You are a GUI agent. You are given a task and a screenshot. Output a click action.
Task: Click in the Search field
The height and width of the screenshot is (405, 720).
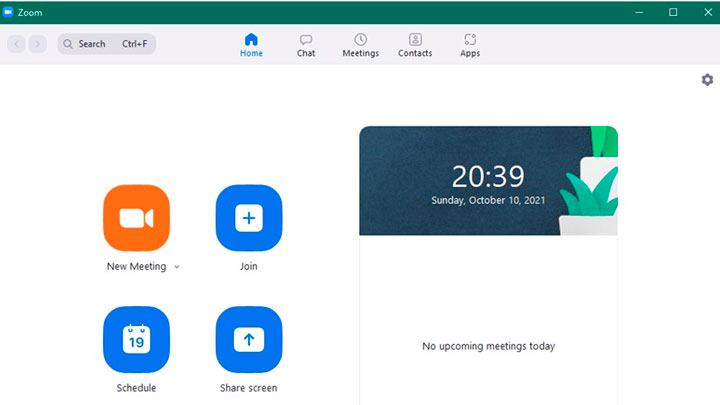coord(107,44)
